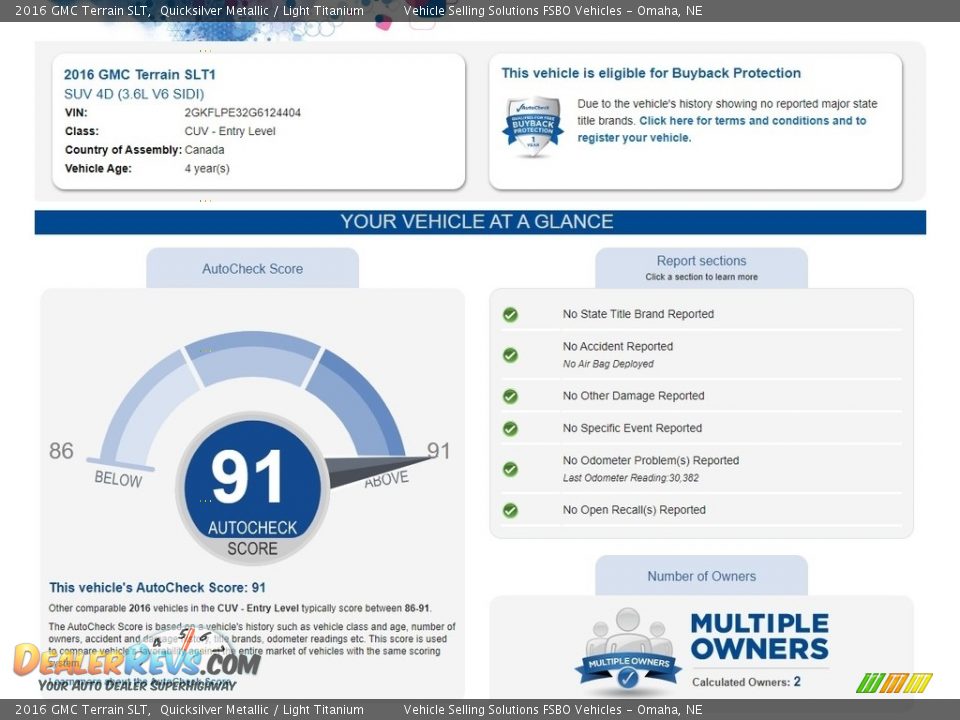The image size is (960, 720).
Task: Click the score gauge needle pointing to Above
Action: tap(375, 468)
